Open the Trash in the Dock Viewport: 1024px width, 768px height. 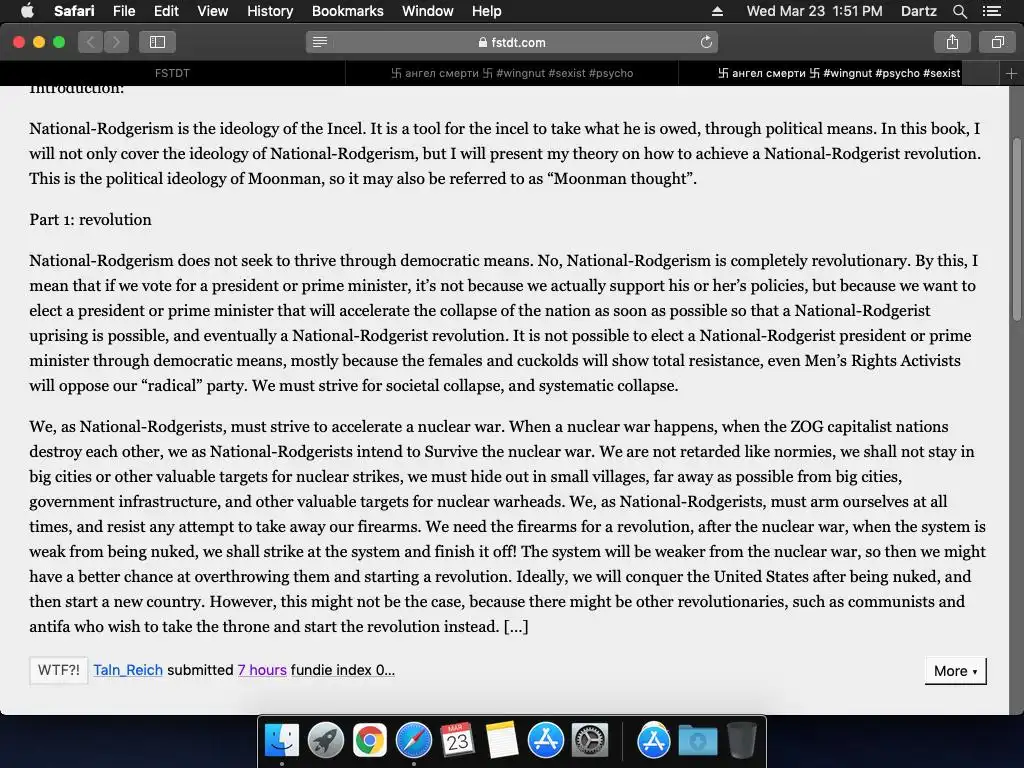point(741,741)
